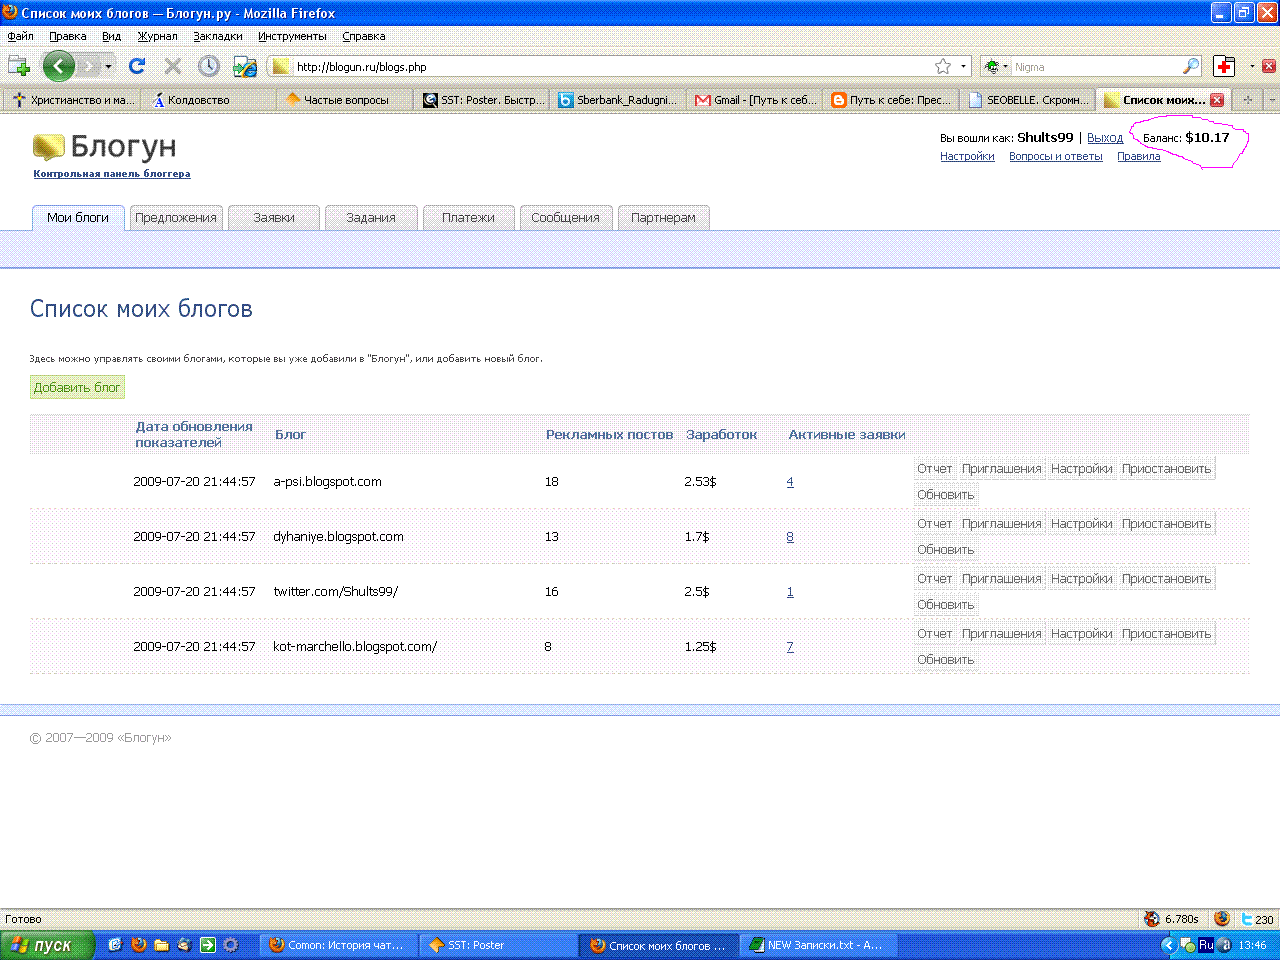
Task: Switch to the Sberbank_Radugni browser tab
Action: (x=619, y=100)
